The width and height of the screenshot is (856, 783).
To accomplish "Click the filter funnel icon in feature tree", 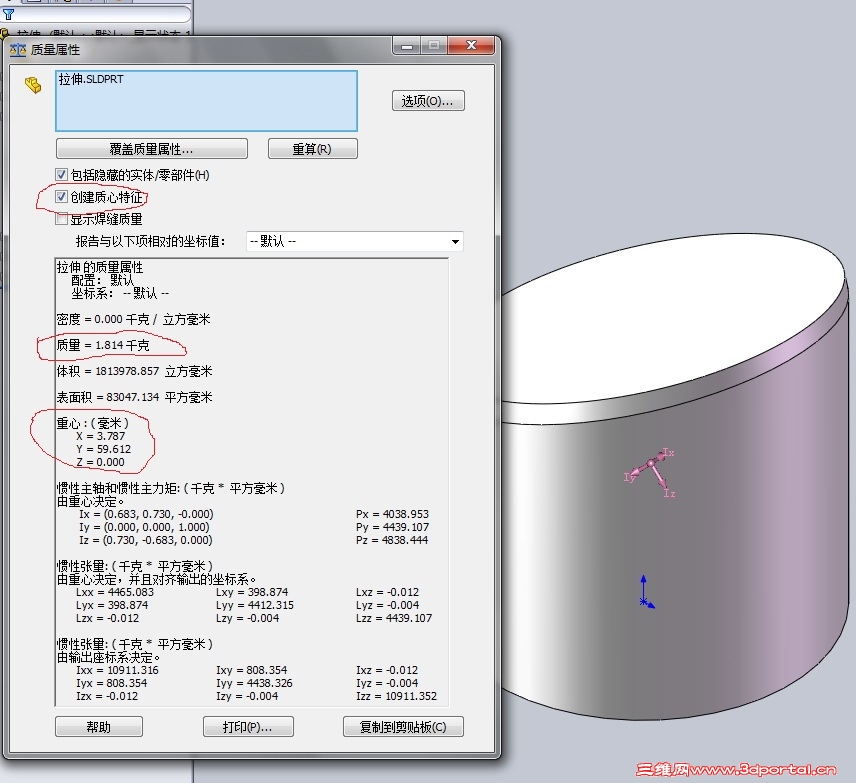I will 8,14.
